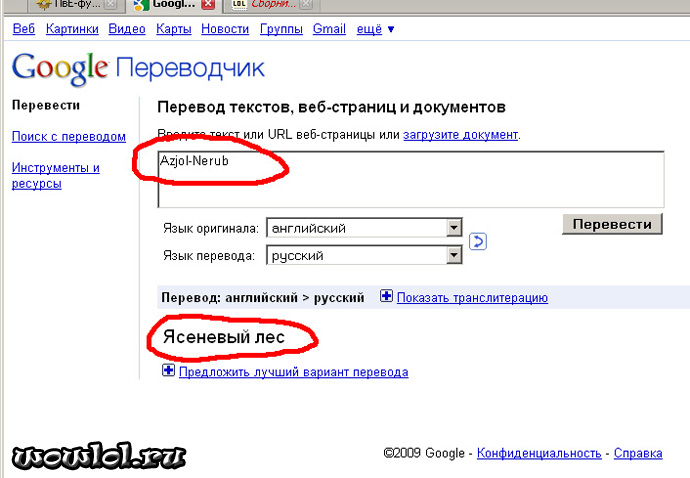Click the Переводчик title text
Image resolution: width=690 pixels, height=478 pixels.
(x=190, y=69)
